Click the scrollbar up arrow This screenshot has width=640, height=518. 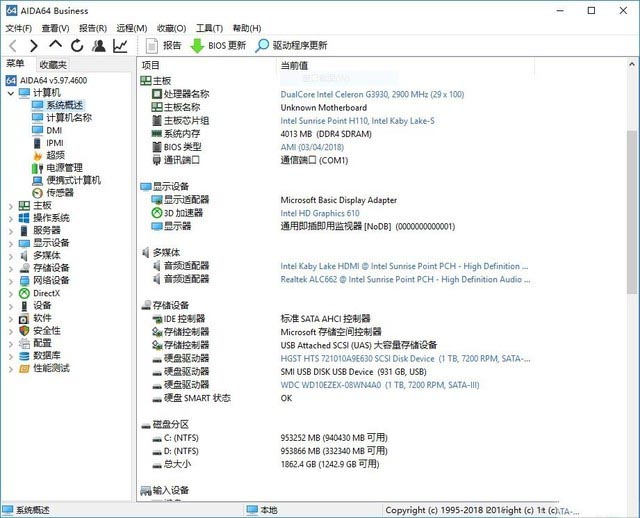pyautogui.click(x=632, y=64)
